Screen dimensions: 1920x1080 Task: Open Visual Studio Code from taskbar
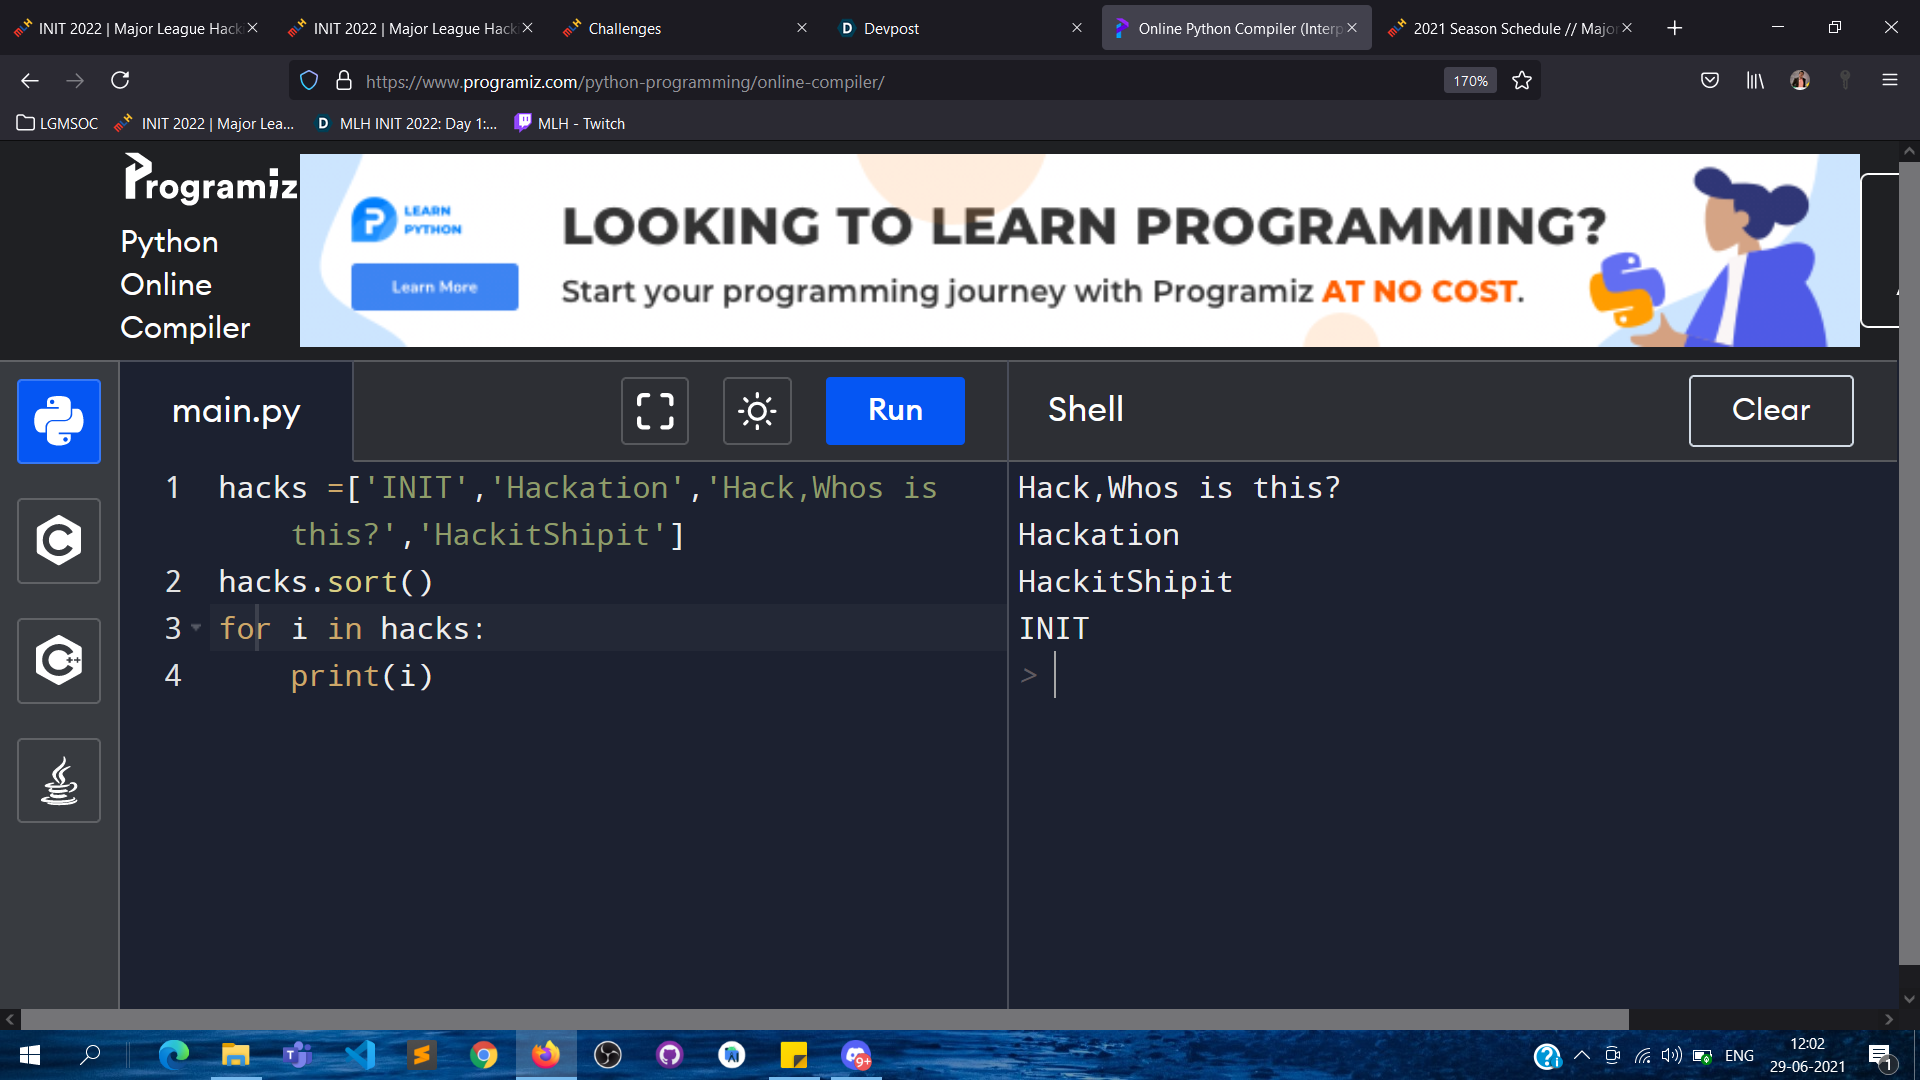(360, 1055)
